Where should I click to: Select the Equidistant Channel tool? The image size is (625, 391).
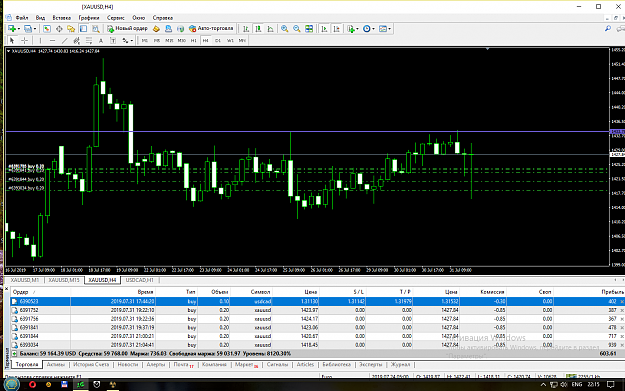[77, 40]
